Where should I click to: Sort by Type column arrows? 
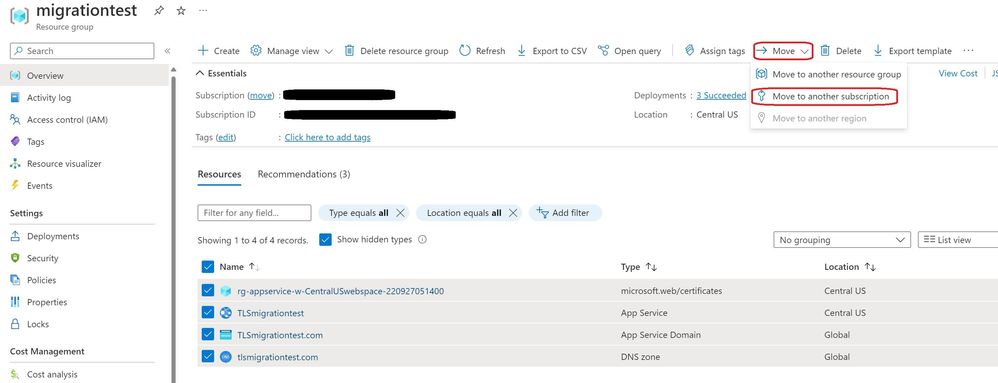pos(651,267)
